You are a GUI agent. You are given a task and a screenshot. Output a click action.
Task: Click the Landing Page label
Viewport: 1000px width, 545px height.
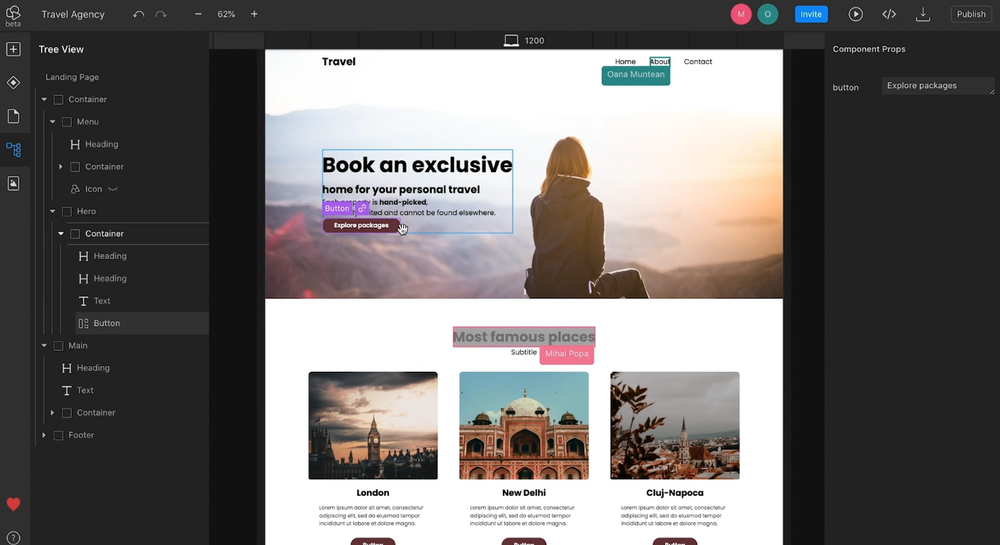click(x=72, y=77)
